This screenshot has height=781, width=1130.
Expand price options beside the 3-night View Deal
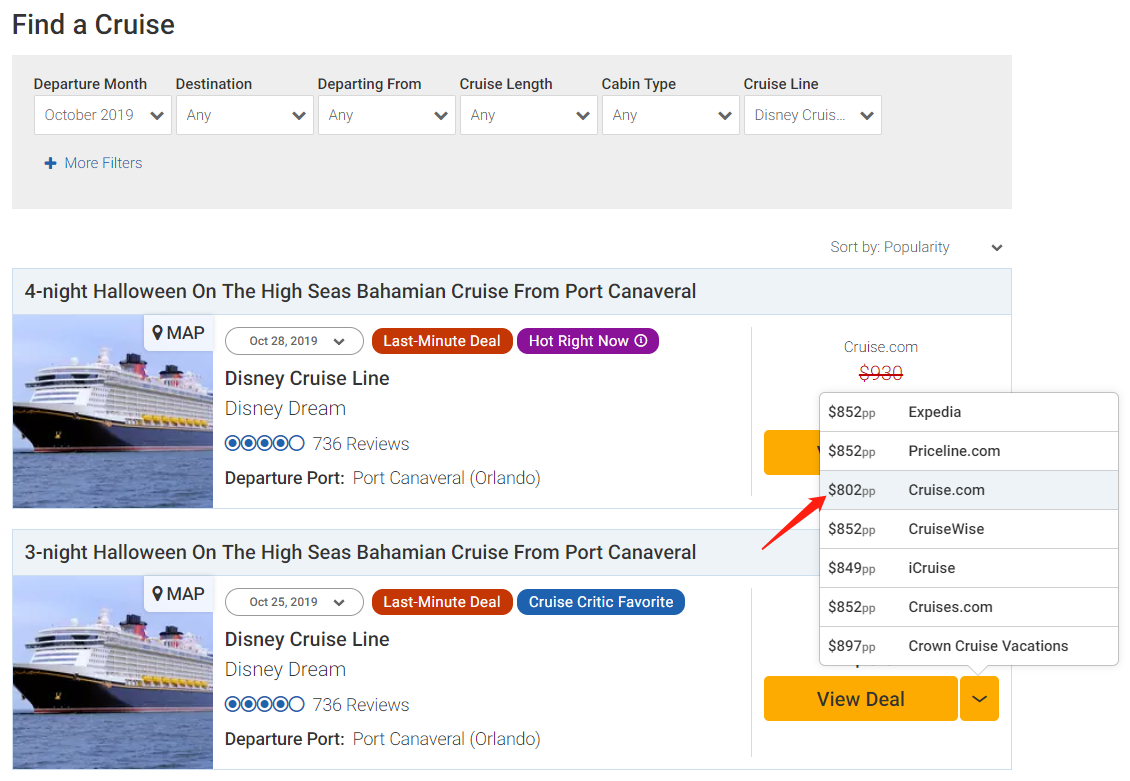[979, 699]
